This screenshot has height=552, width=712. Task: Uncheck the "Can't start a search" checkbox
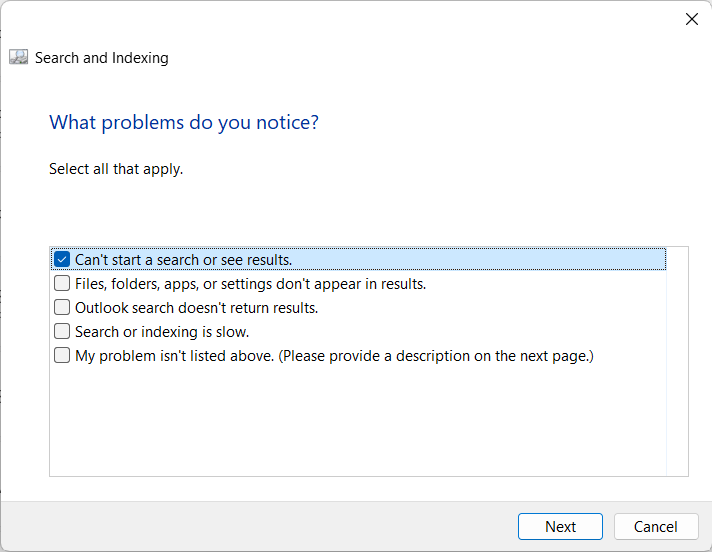click(x=62, y=260)
